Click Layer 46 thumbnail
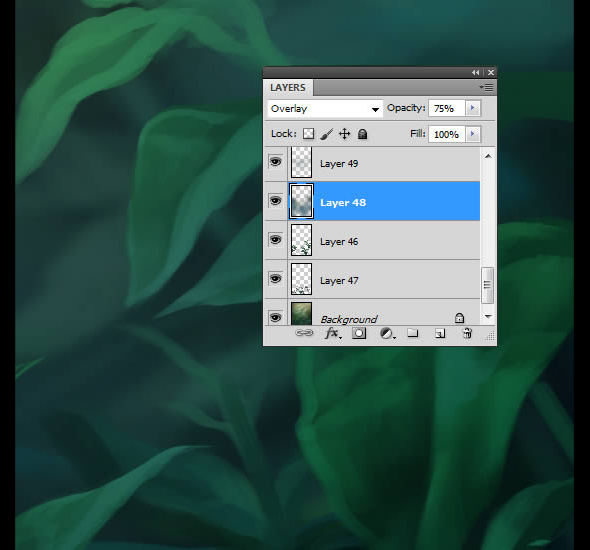Viewport: 590px width, 550px height. 301,240
